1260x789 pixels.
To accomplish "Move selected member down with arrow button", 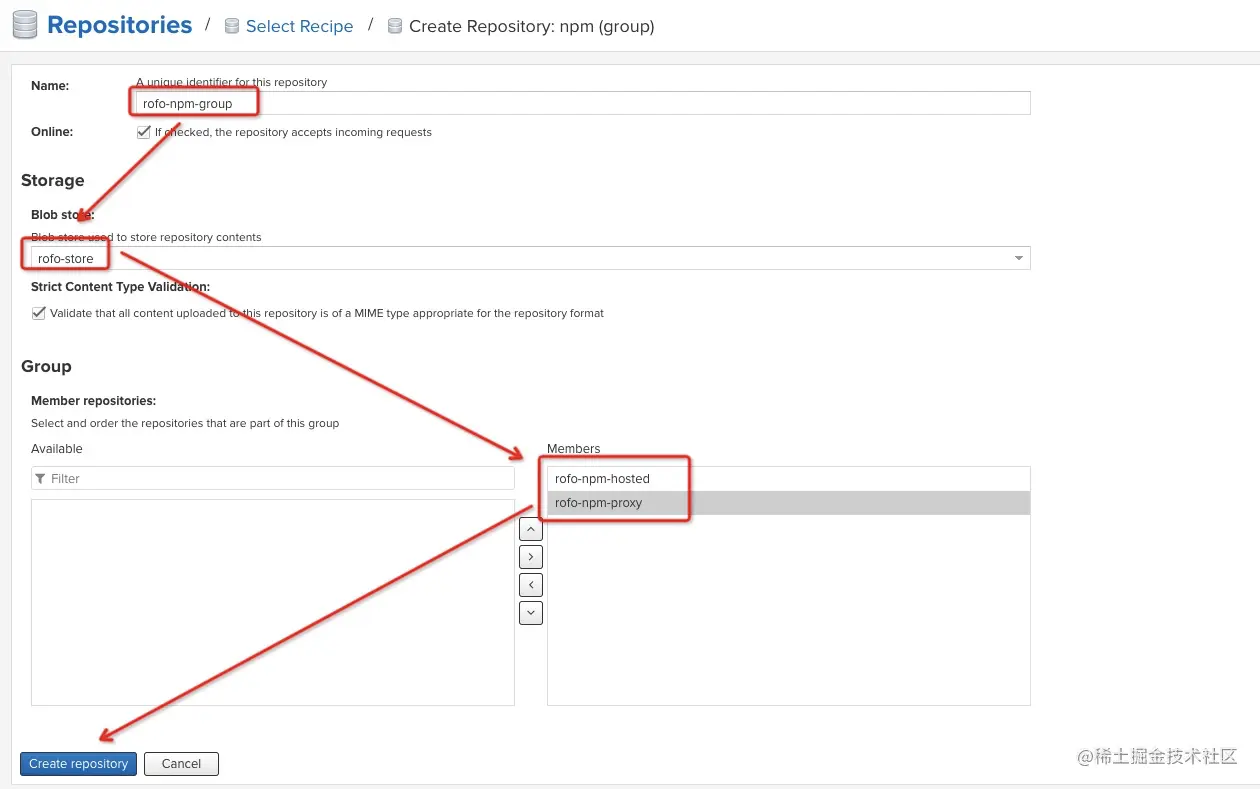I will [531, 613].
